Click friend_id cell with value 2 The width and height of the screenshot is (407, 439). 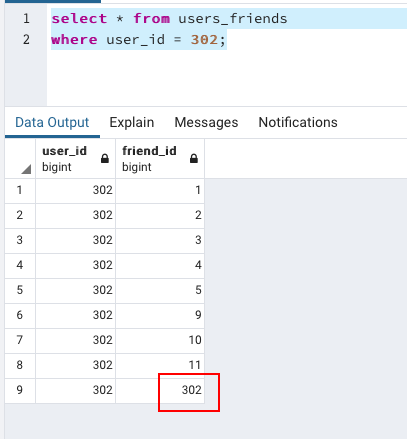coord(160,215)
